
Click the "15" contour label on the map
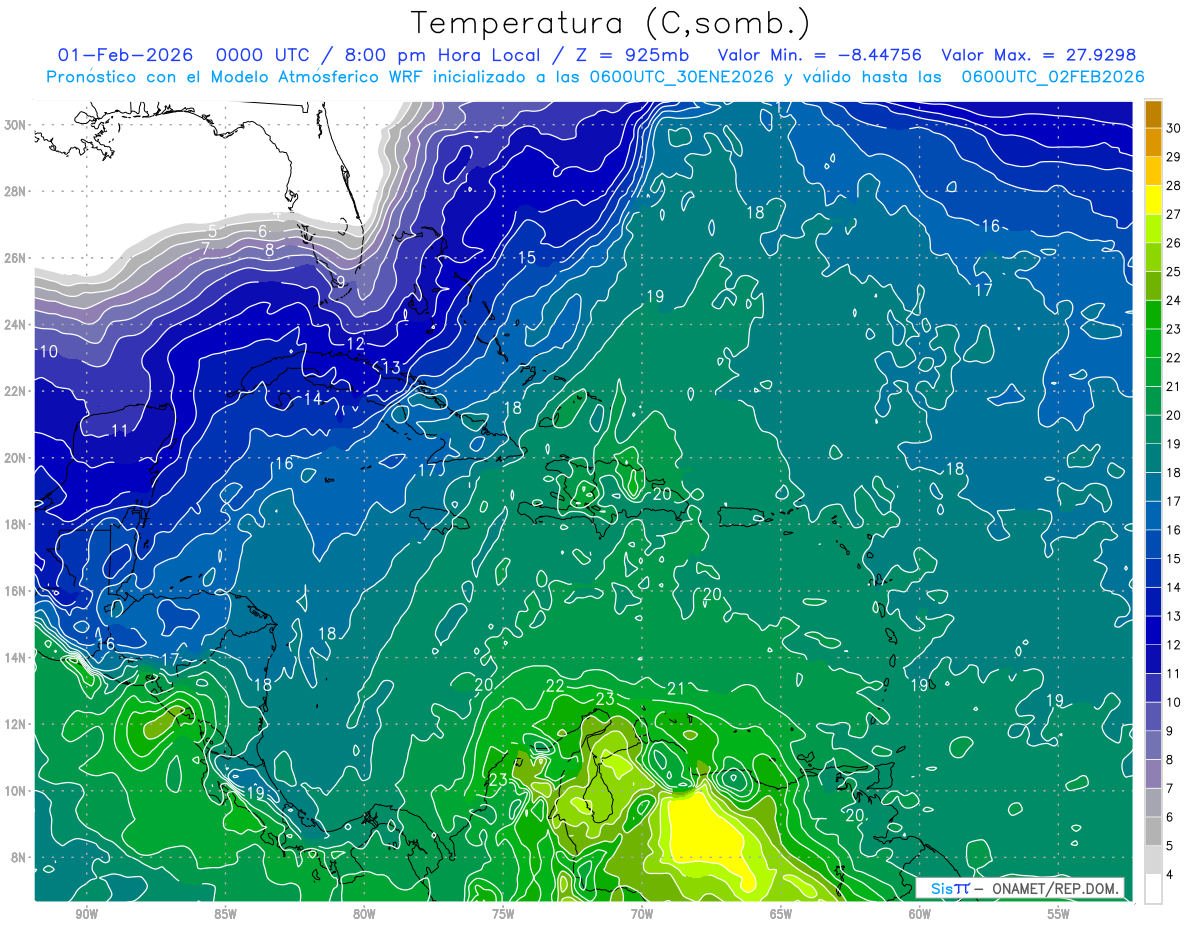coord(526,258)
